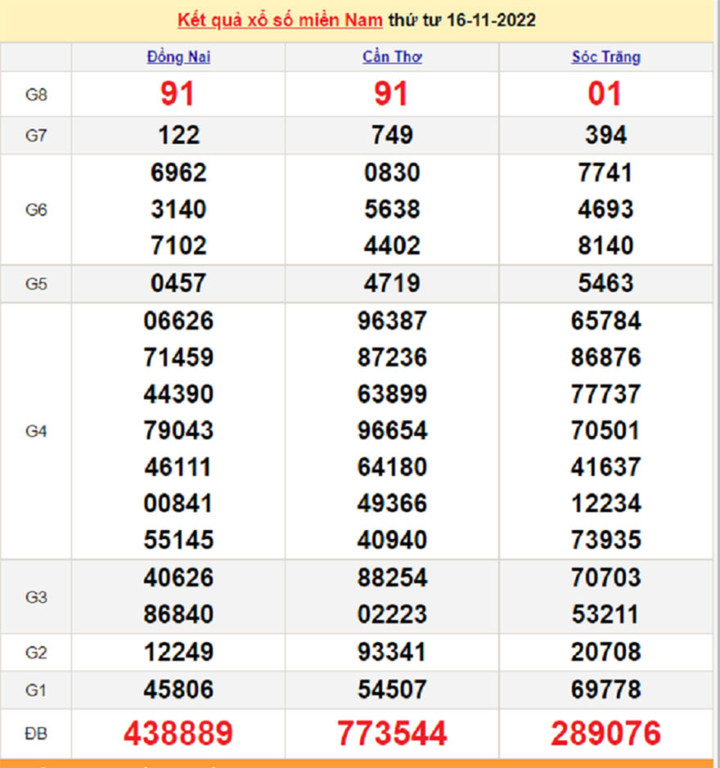Open the Sóc Trăng province link
Viewport: 720px width, 768px height.
click(x=605, y=57)
